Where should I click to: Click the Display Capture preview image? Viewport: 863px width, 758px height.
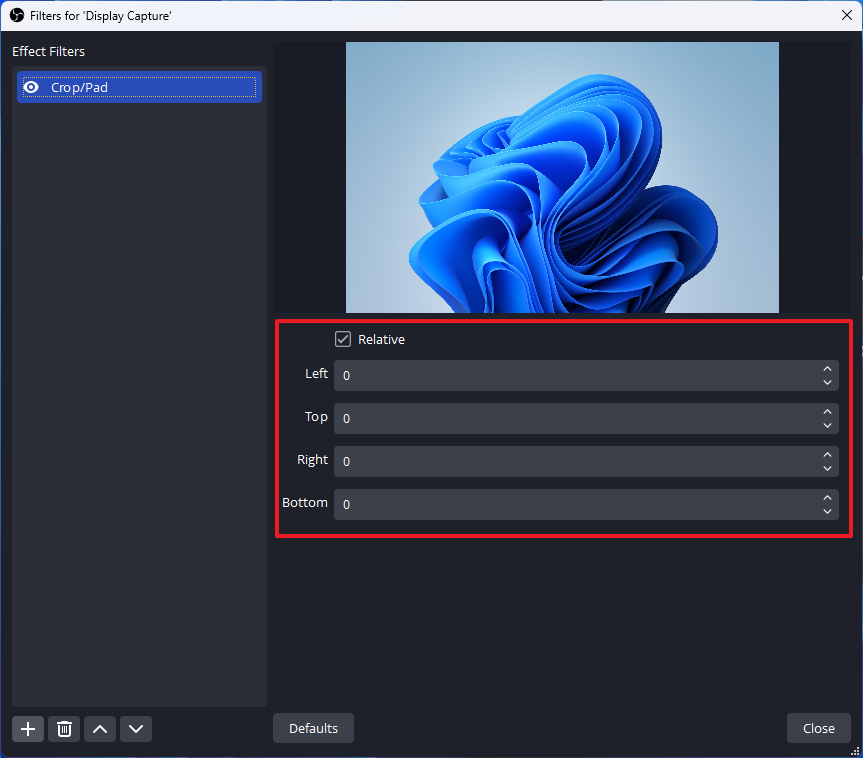(562, 177)
